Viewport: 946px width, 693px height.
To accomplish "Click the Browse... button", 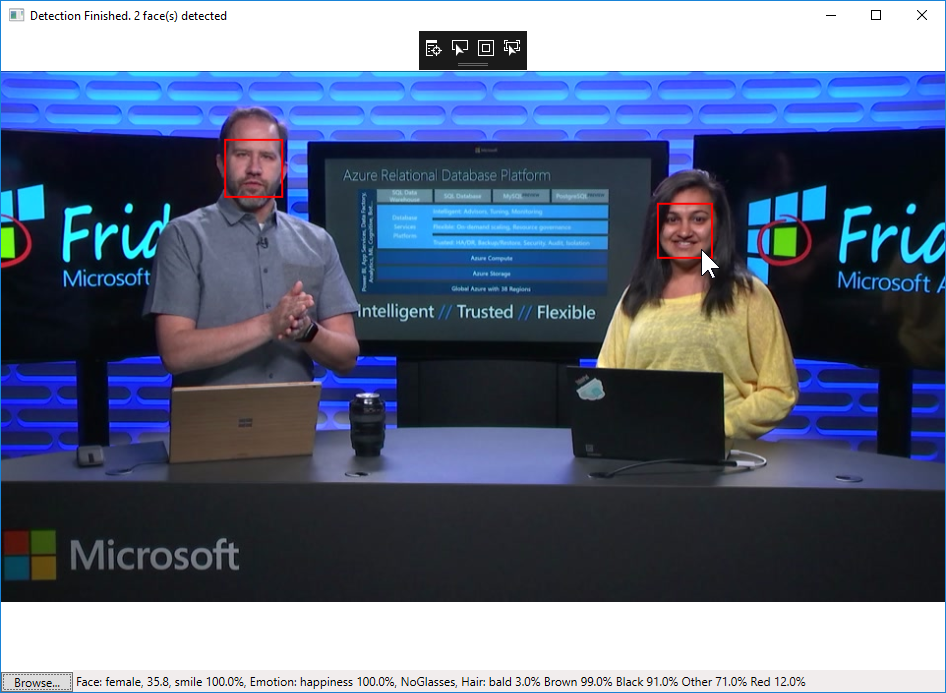I will [37, 682].
